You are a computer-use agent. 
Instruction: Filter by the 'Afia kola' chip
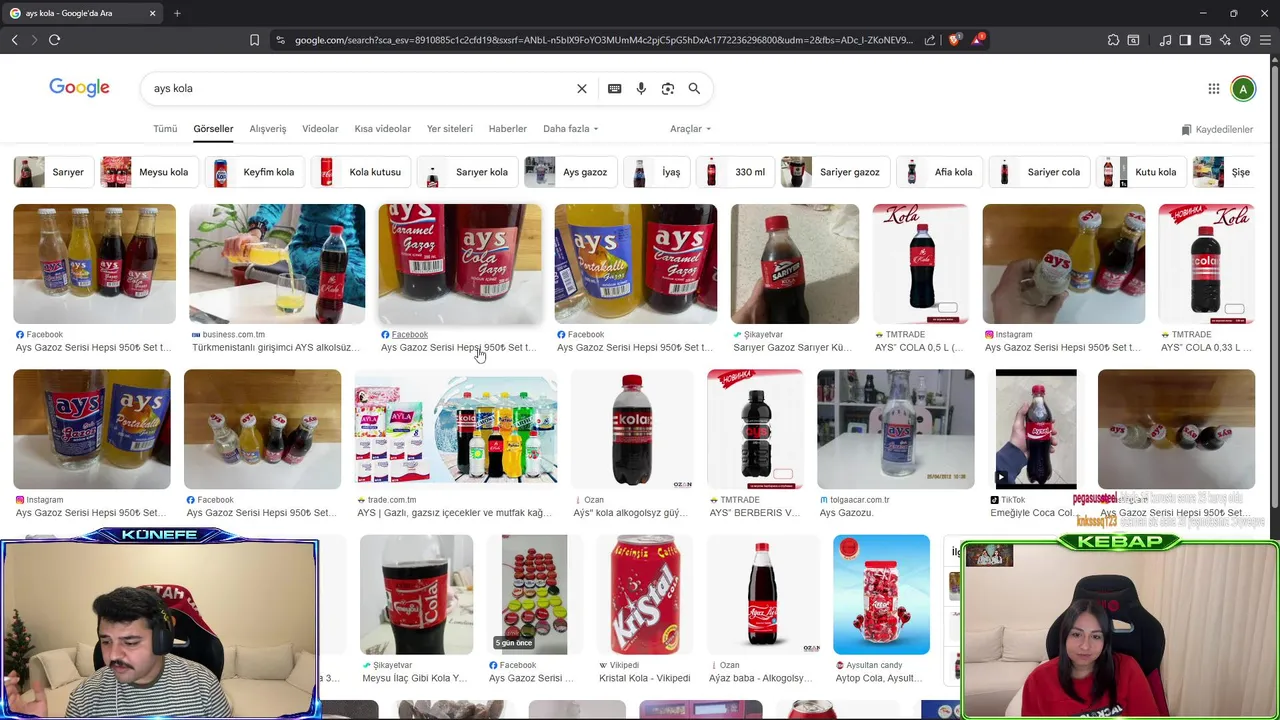click(939, 172)
